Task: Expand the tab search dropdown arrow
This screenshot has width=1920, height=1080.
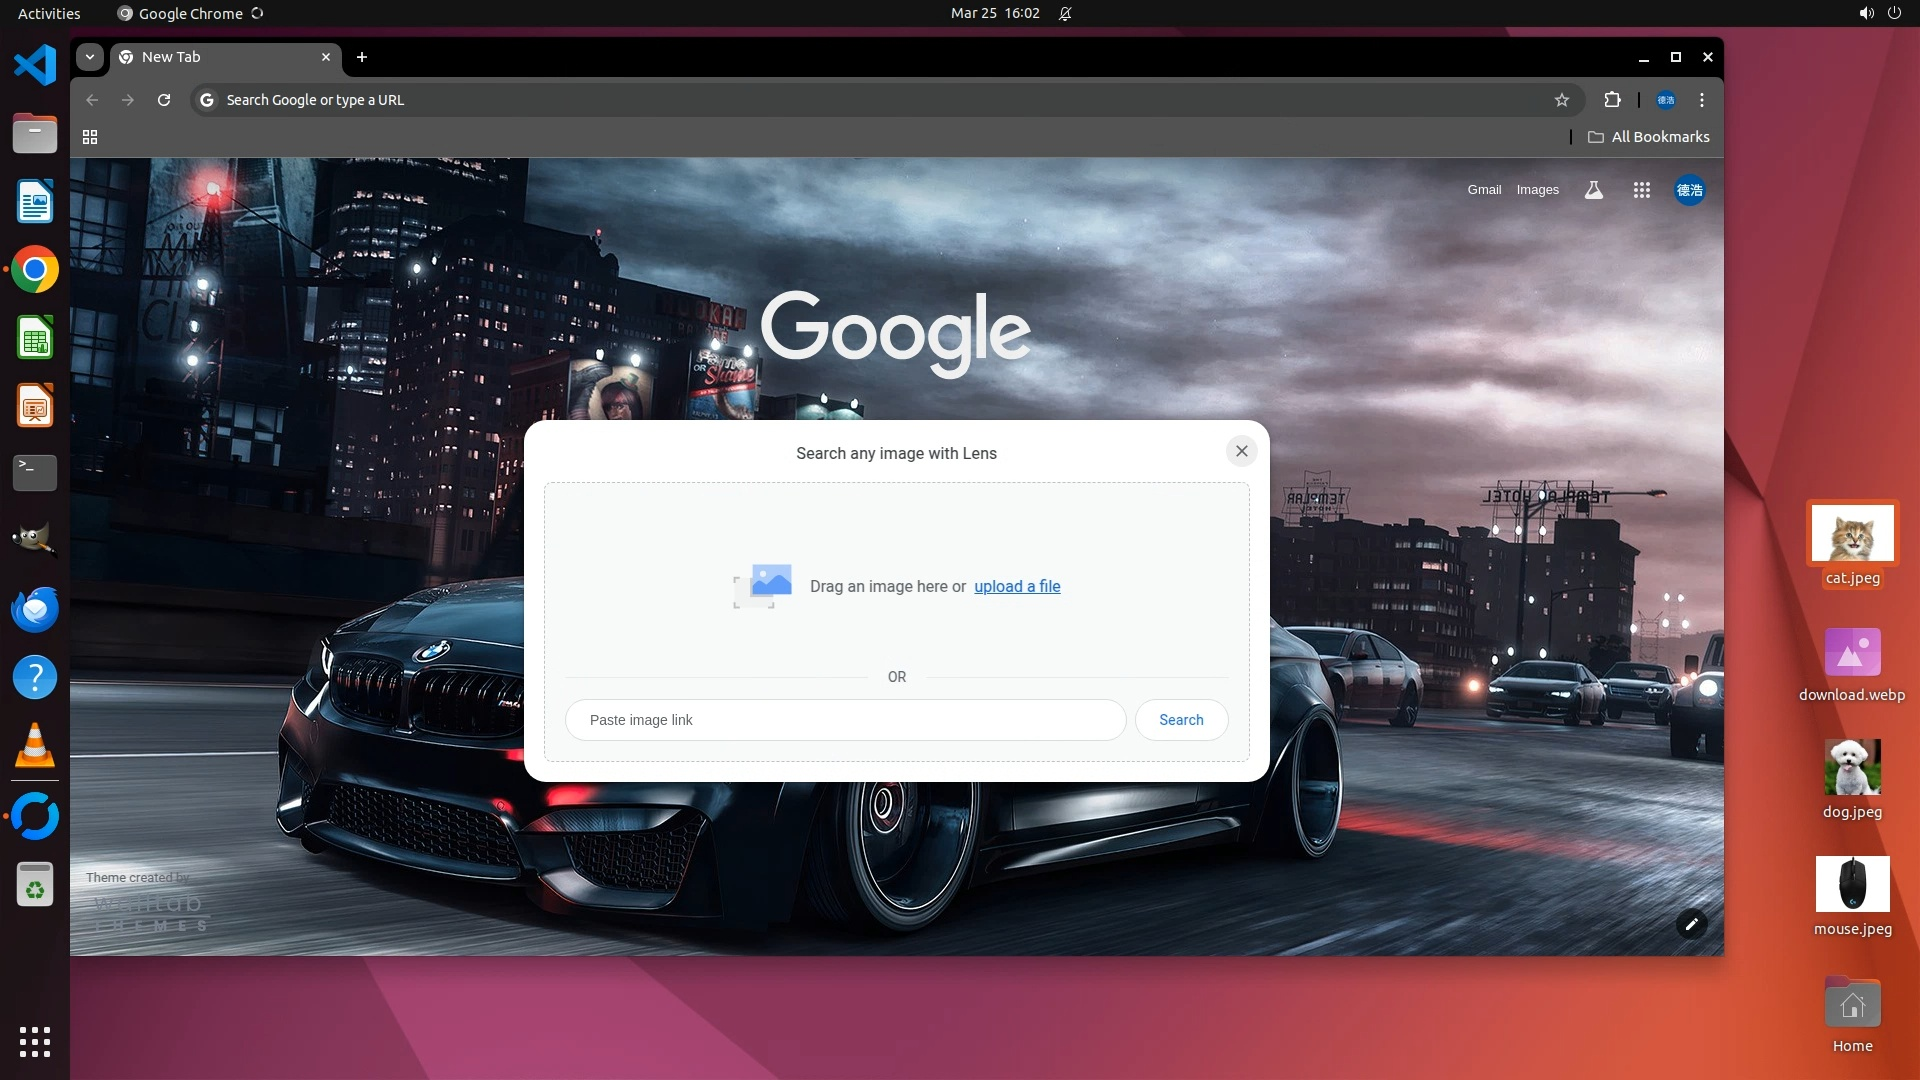Action: click(90, 57)
